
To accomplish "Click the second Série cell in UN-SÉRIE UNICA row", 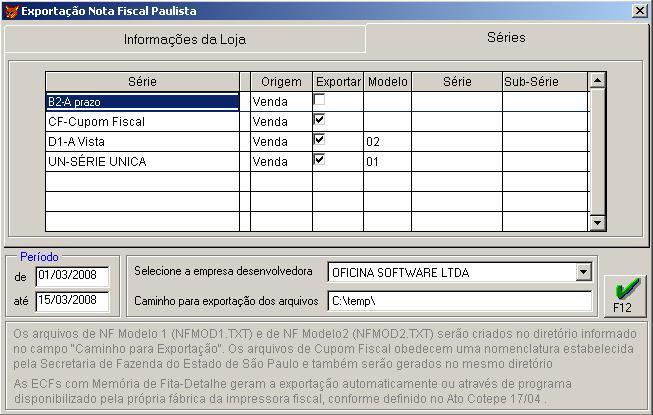I will pyautogui.click(x=457, y=162).
